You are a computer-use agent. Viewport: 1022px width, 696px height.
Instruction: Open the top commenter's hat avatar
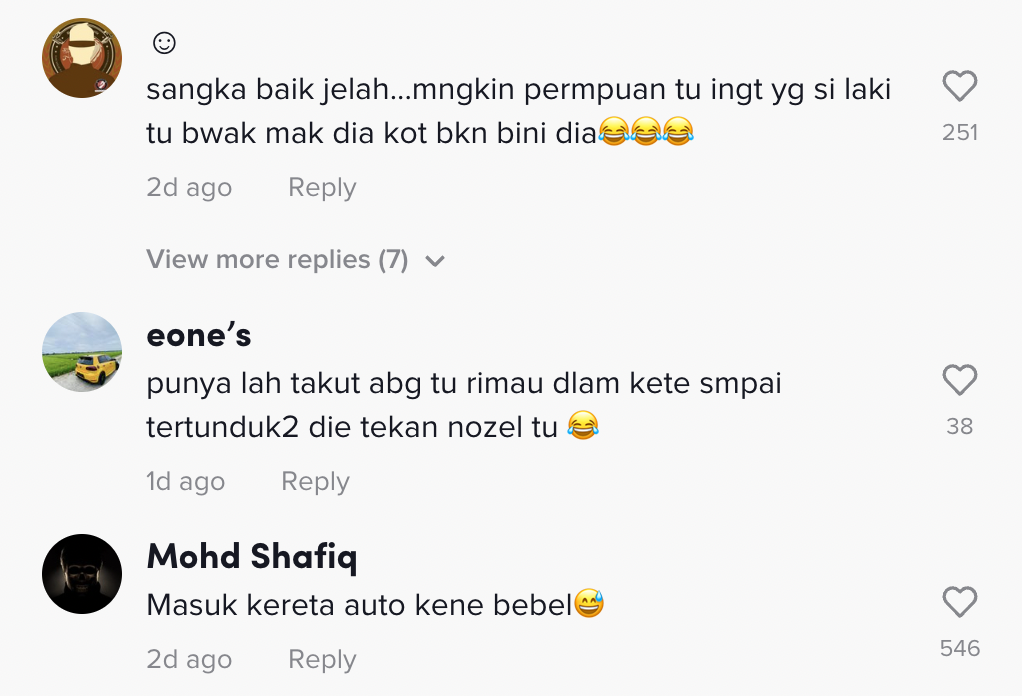tap(82, 58)
